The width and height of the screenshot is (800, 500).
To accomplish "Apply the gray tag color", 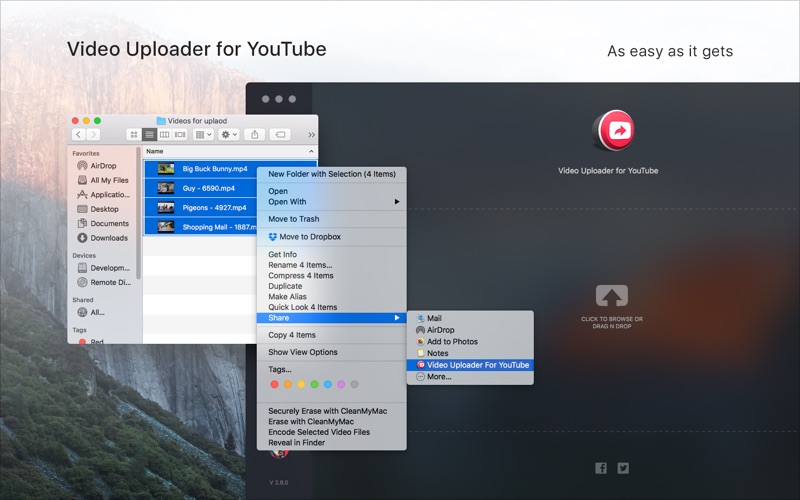I will [x=354, y=384].
